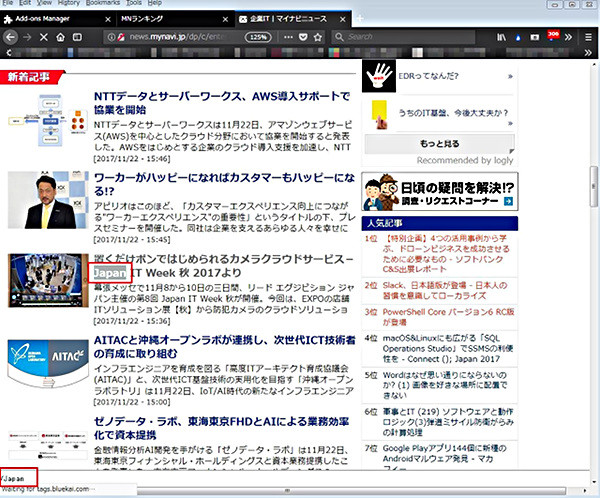Click the 125% zoom level indicator
Screen dimensions: 600x498
pyautogui.click(x=258, y=37)
